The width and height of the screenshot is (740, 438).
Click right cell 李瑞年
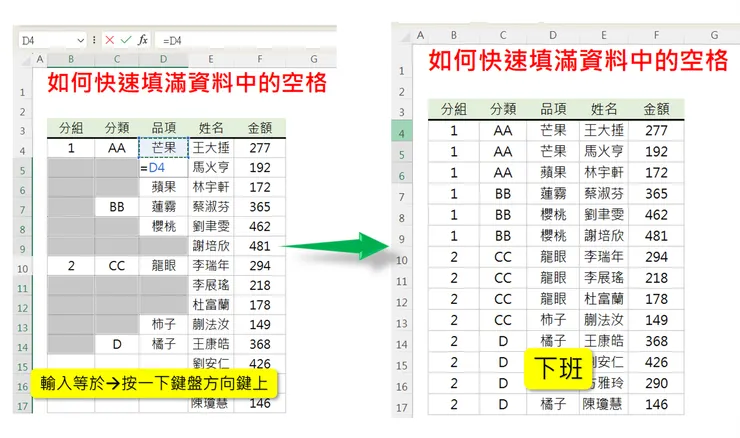coord(604,257)
